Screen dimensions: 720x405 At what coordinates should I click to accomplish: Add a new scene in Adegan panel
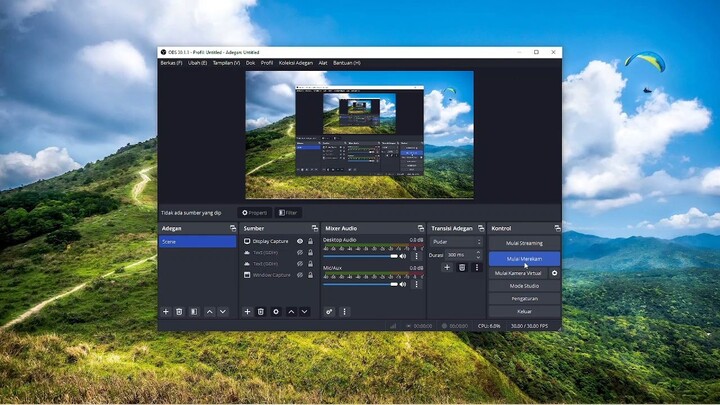pos(166,312)
